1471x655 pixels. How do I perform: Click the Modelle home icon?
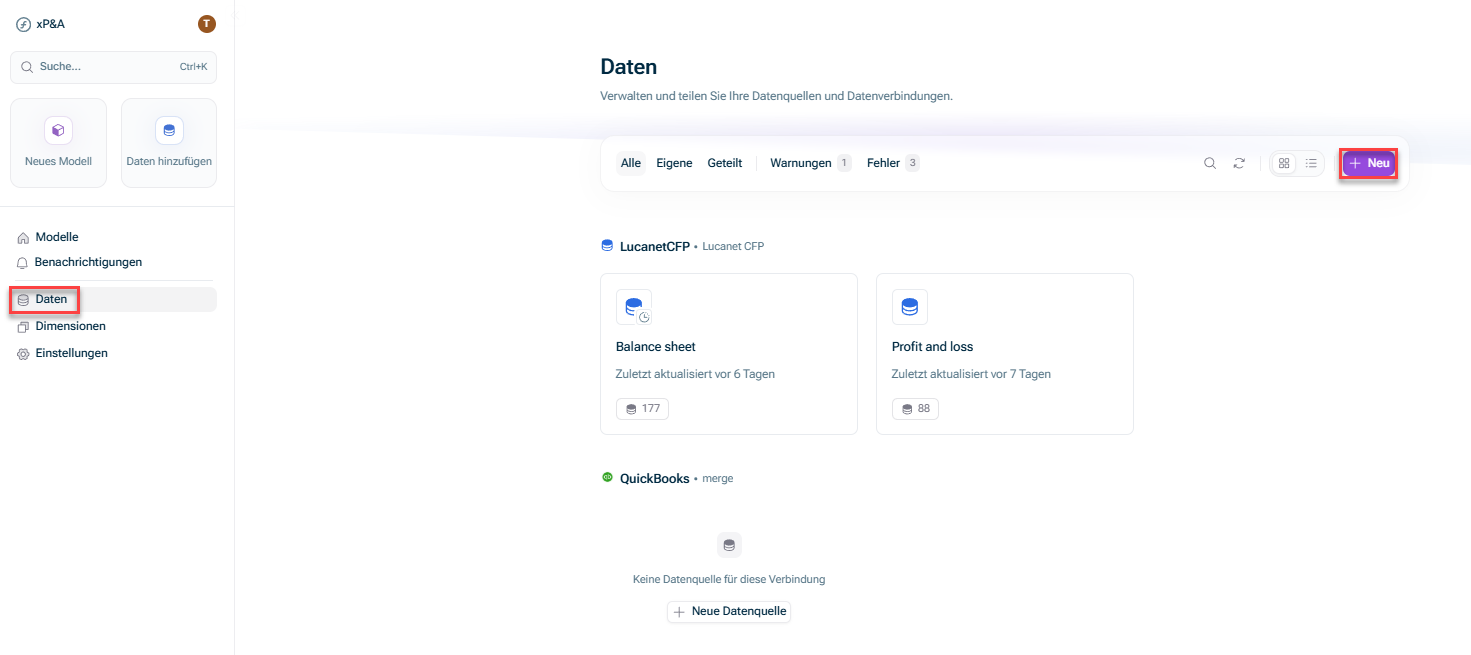pos(24,238)
